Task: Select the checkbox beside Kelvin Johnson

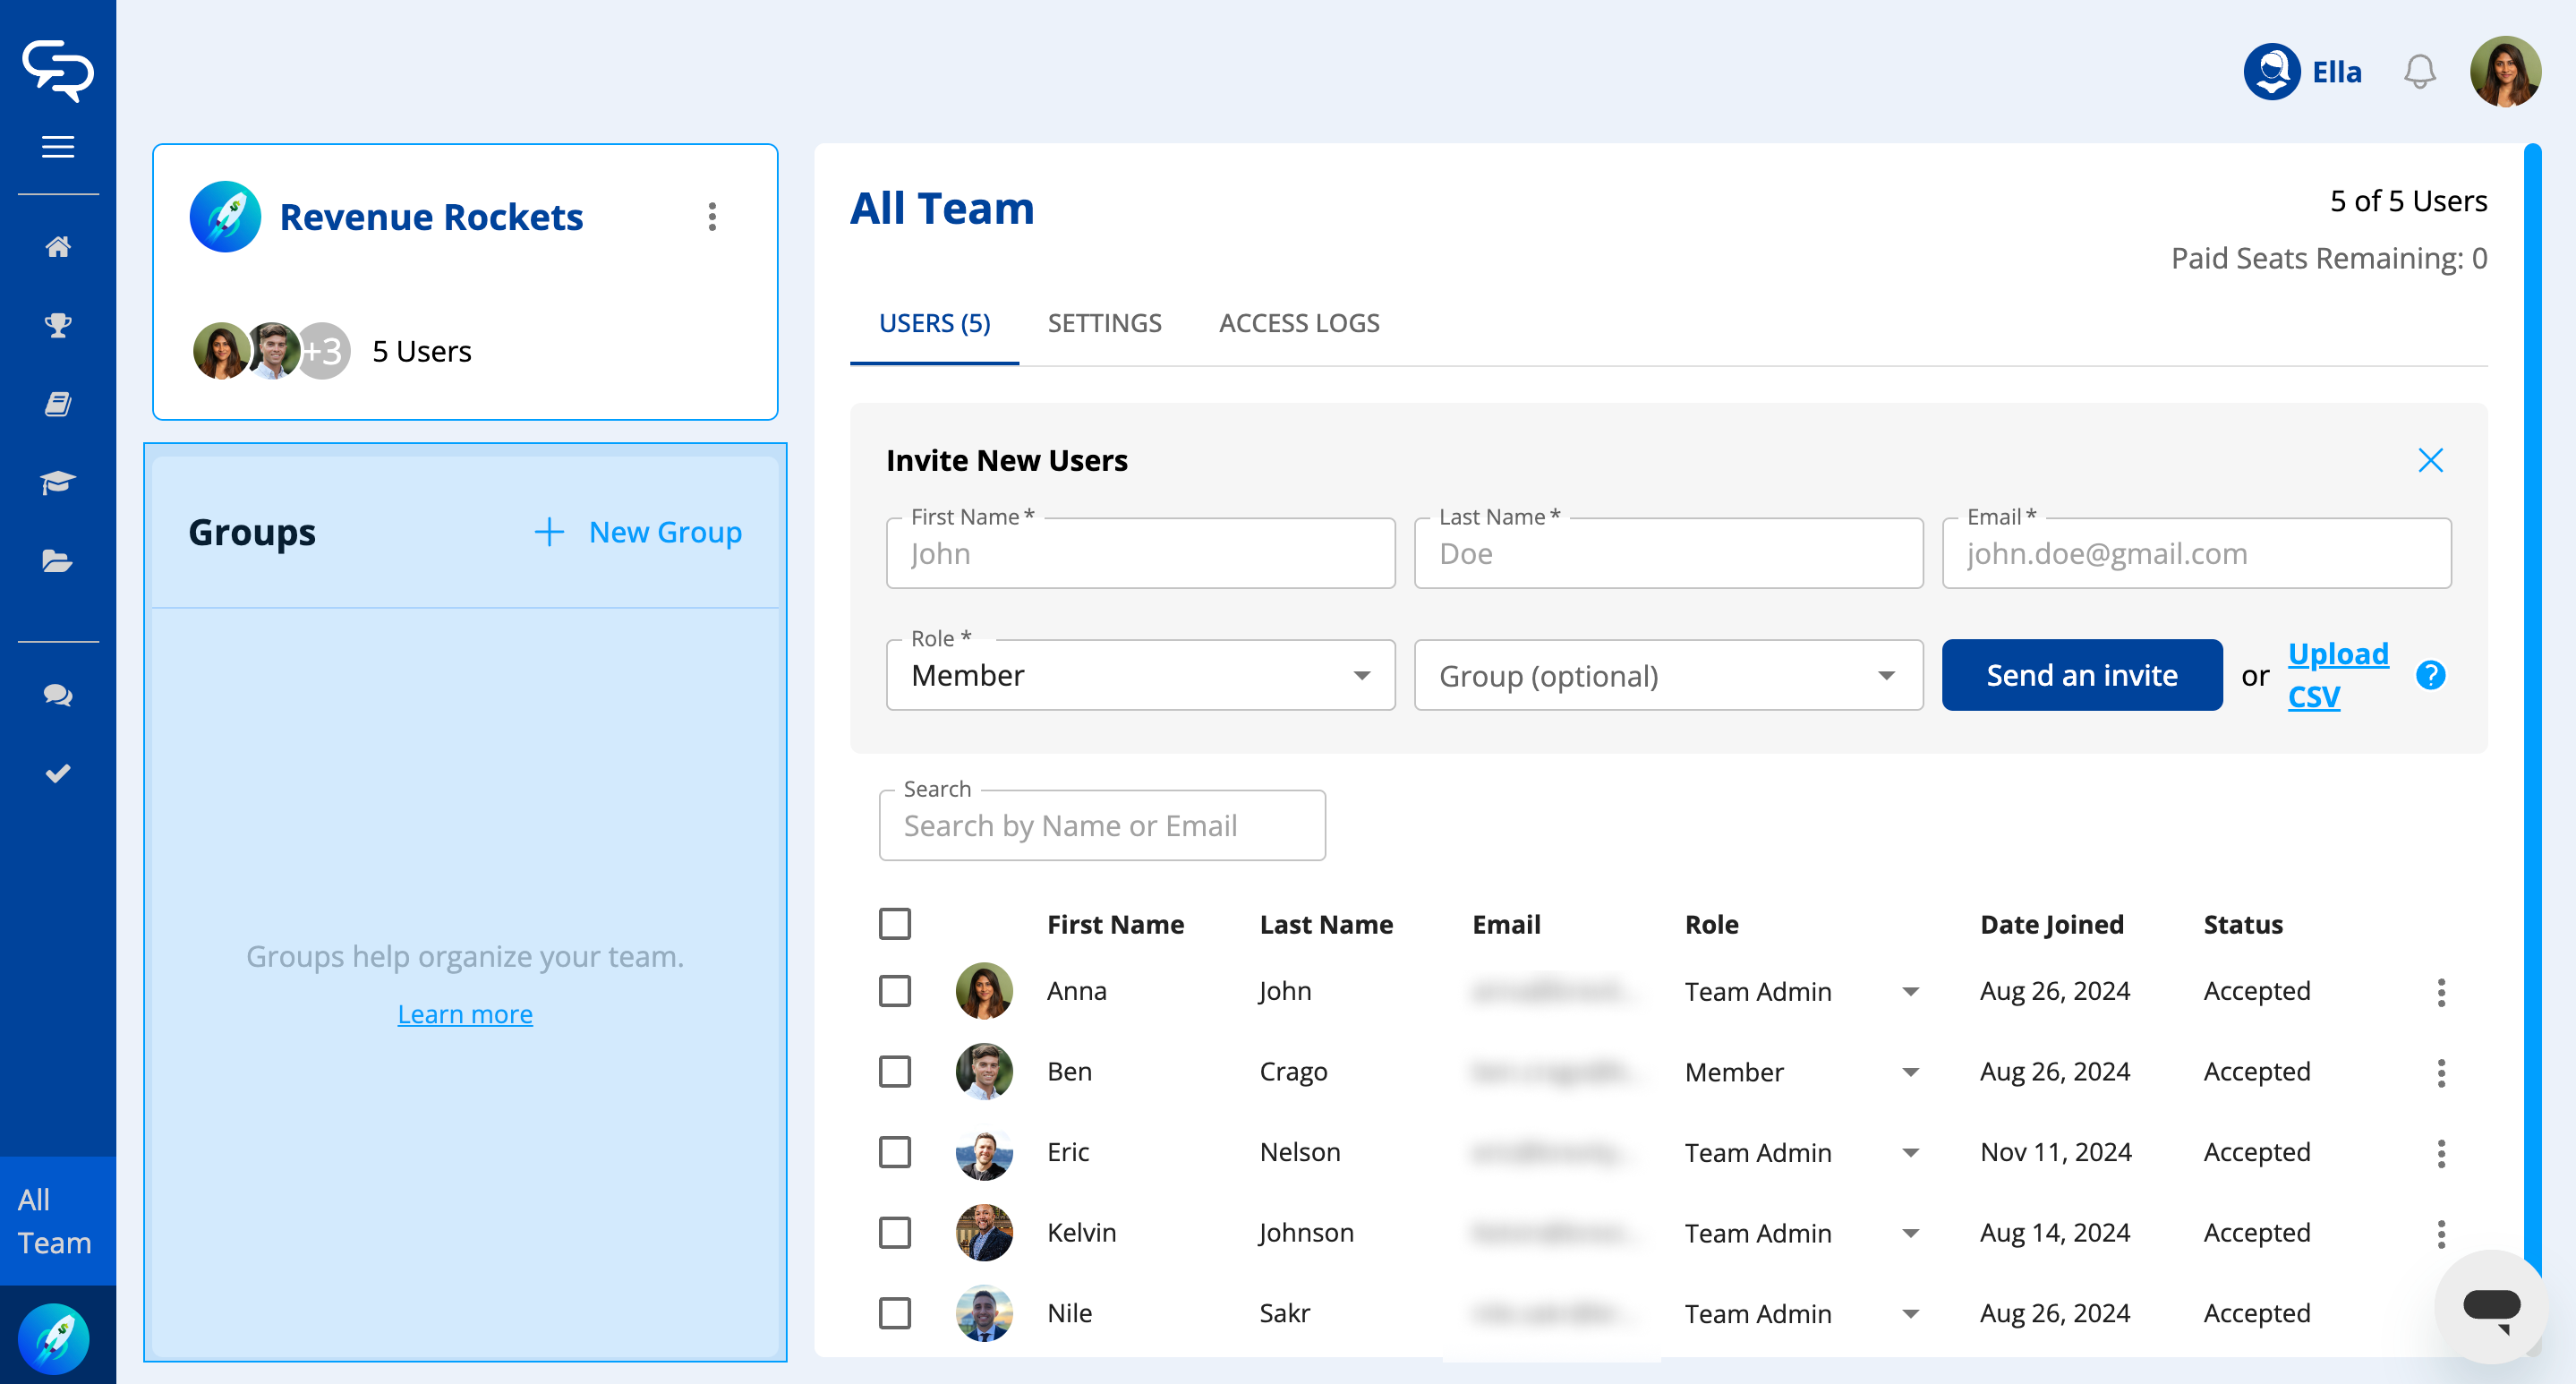Action: [x=895, y=1233]
